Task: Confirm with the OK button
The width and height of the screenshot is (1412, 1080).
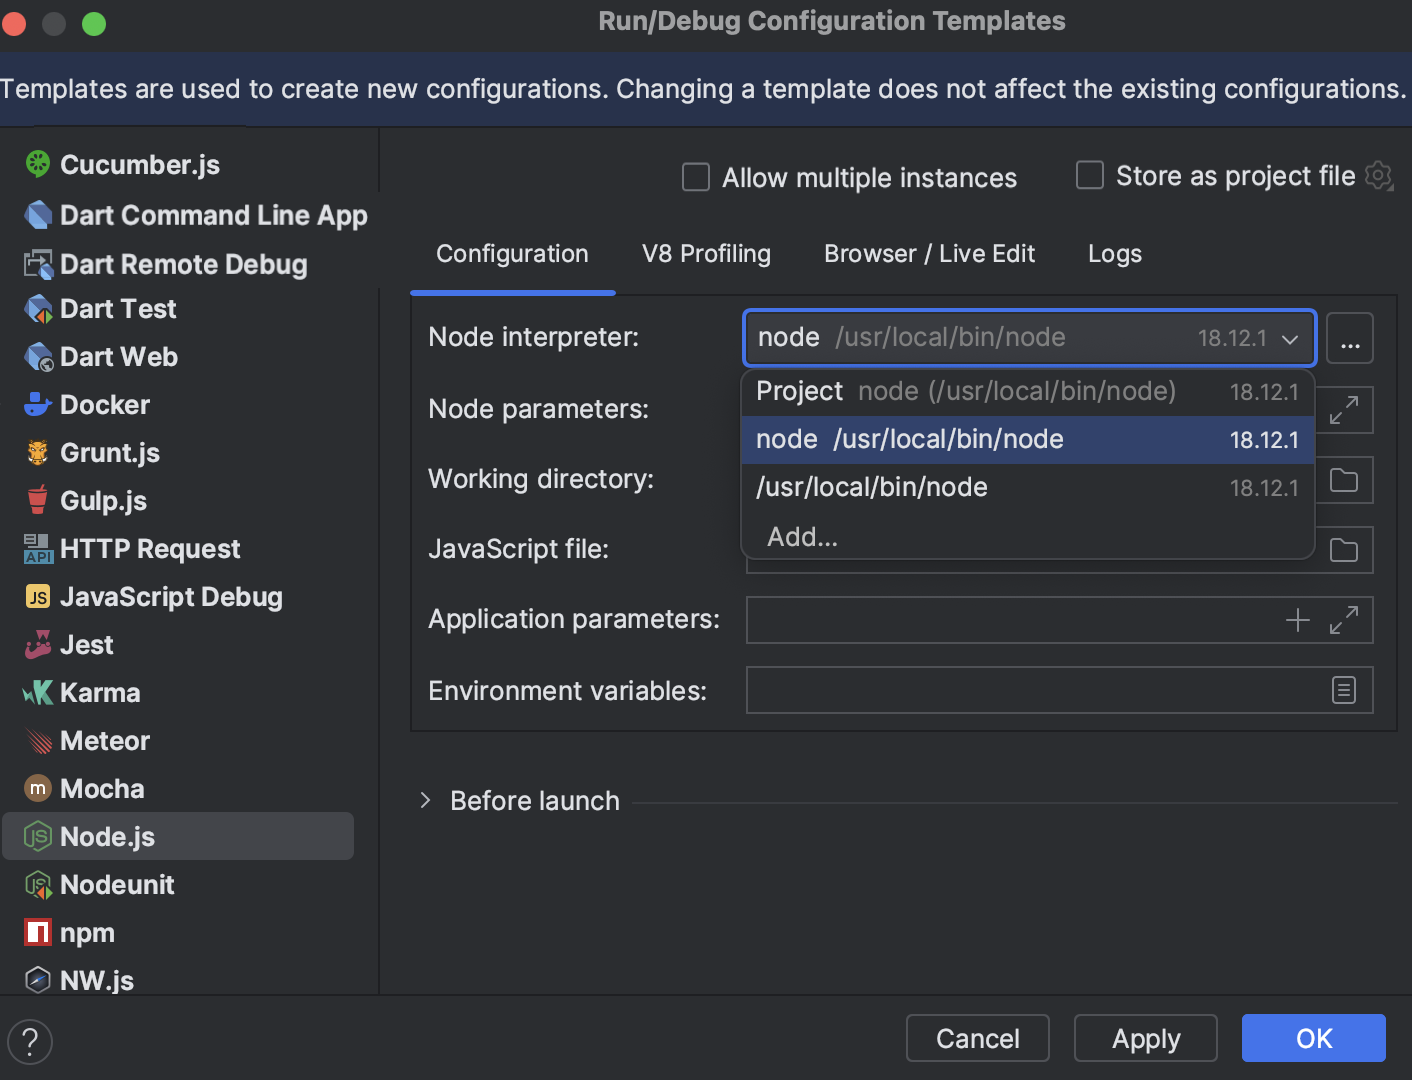Action: (x=1313, y=1038)
